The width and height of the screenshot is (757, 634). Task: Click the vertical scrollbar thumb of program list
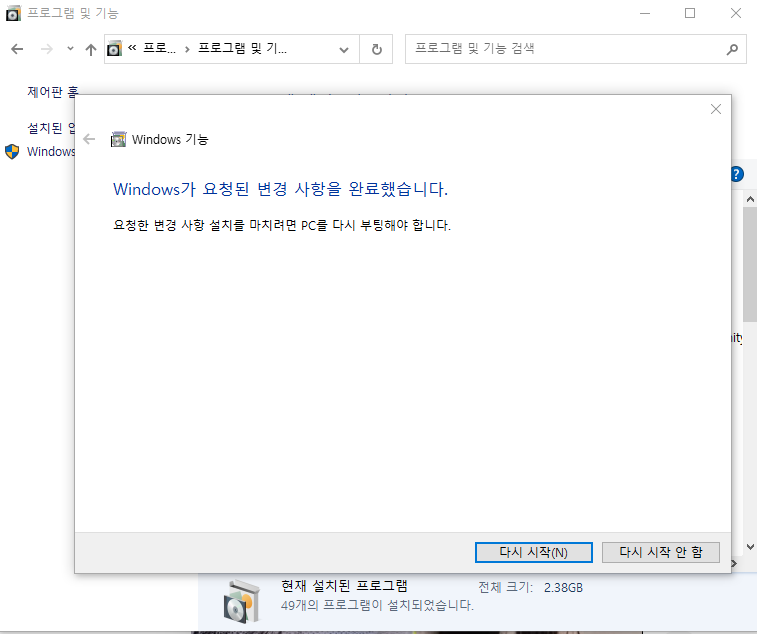[x=750, y=265]
